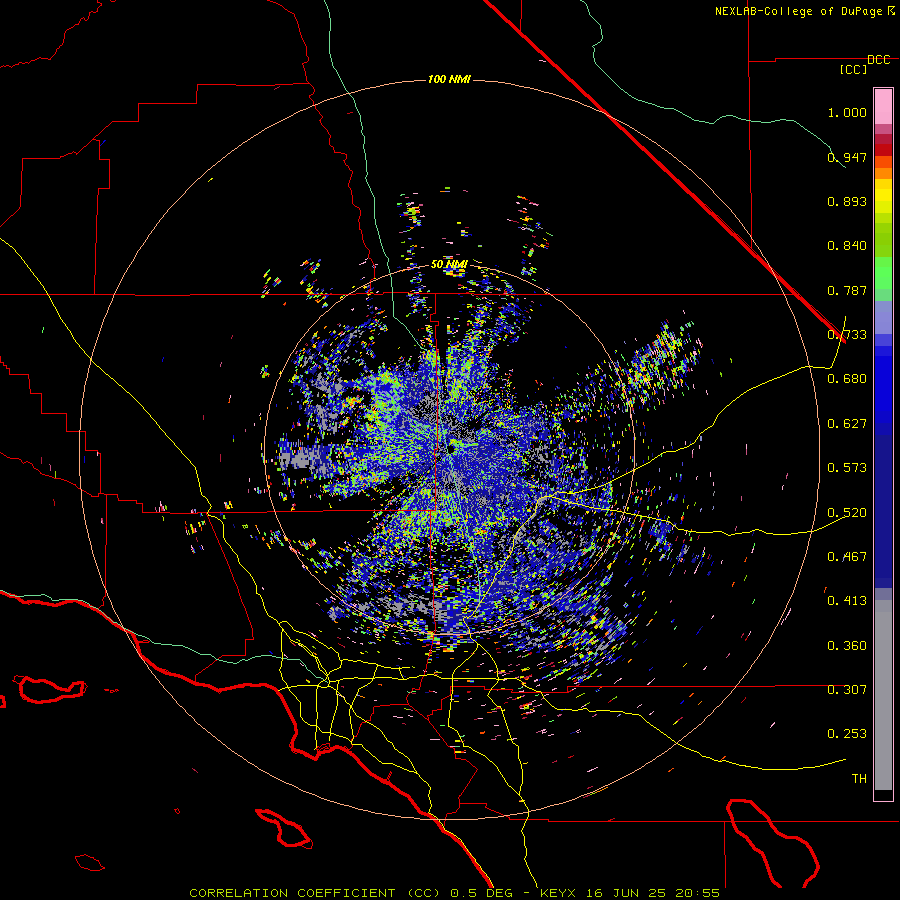Select the 0.680 scale value label

coord(847,379)
